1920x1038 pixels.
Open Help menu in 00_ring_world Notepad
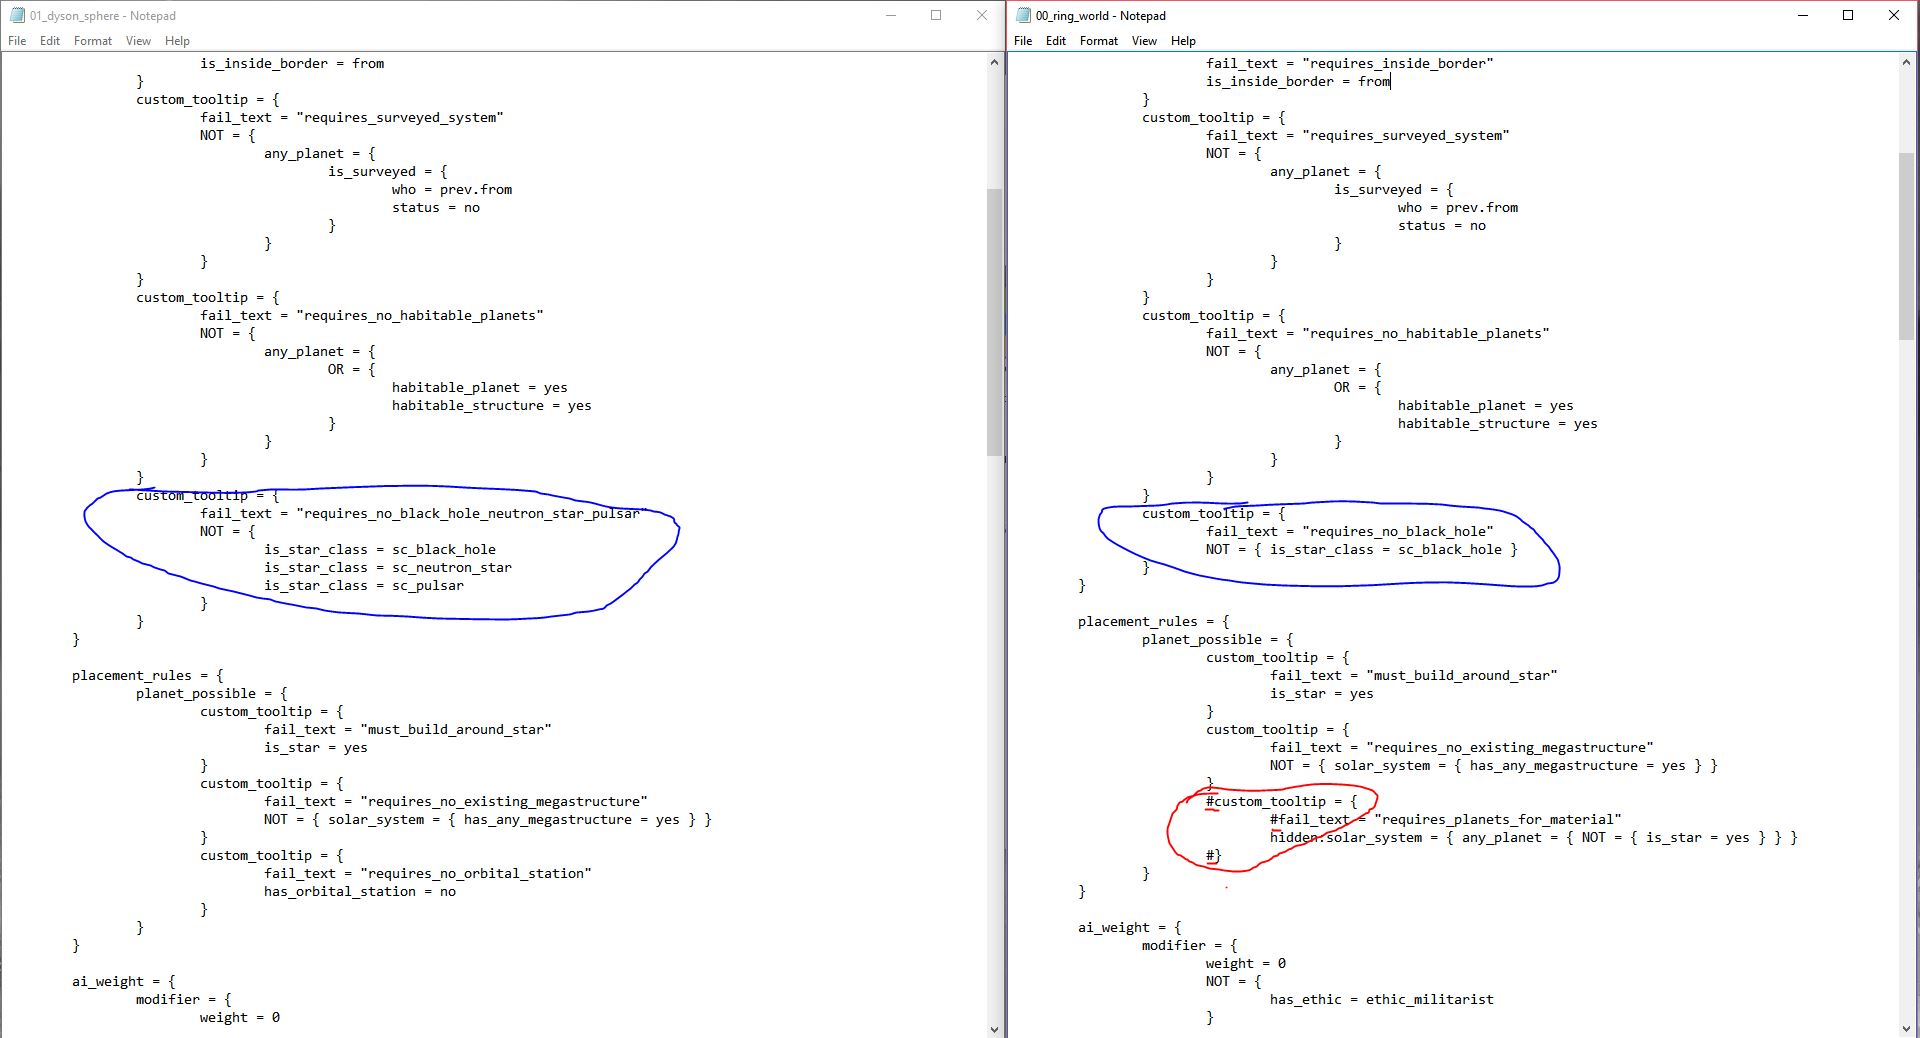click(x=1183, y=41)
